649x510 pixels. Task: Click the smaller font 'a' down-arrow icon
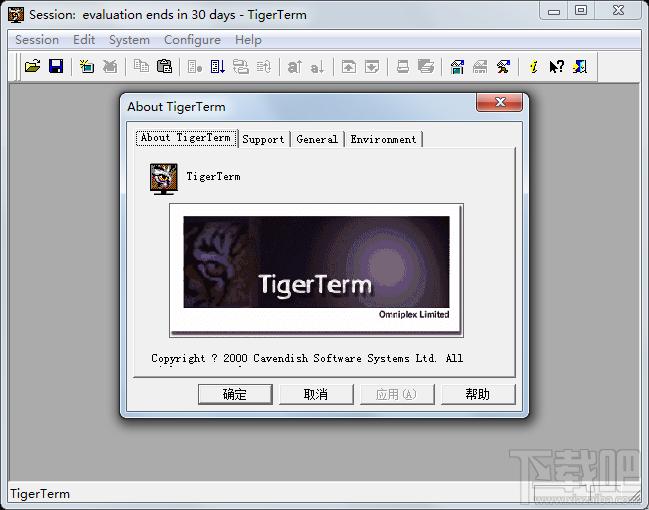tap(317, 66)
